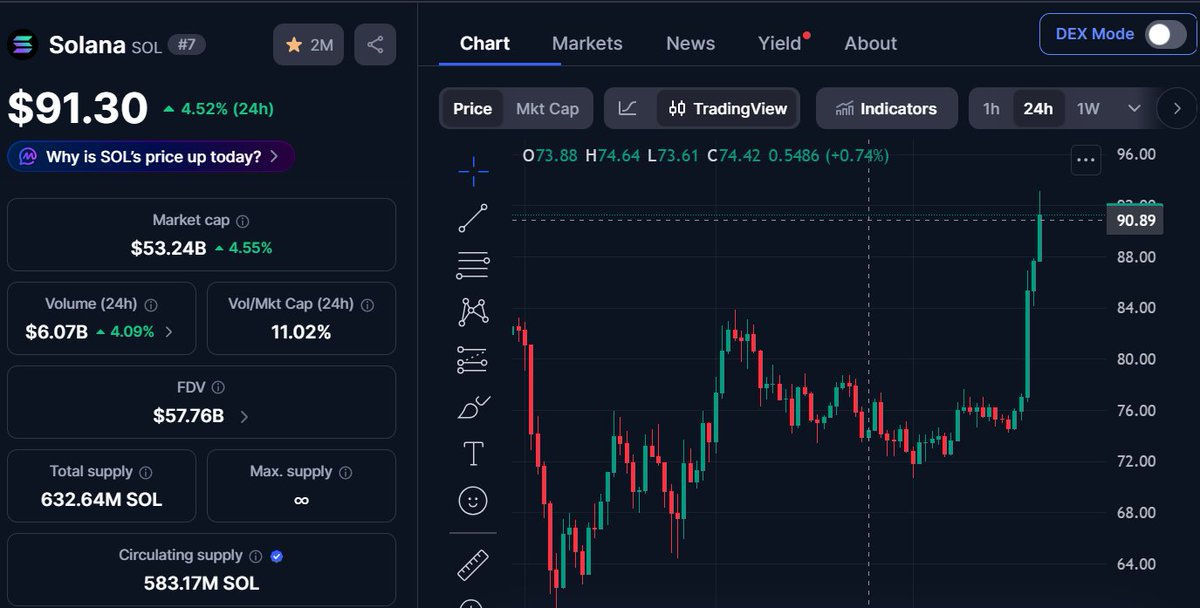
Task: Expand more time range options dropdown
Action: click(x=1134, y=108)
